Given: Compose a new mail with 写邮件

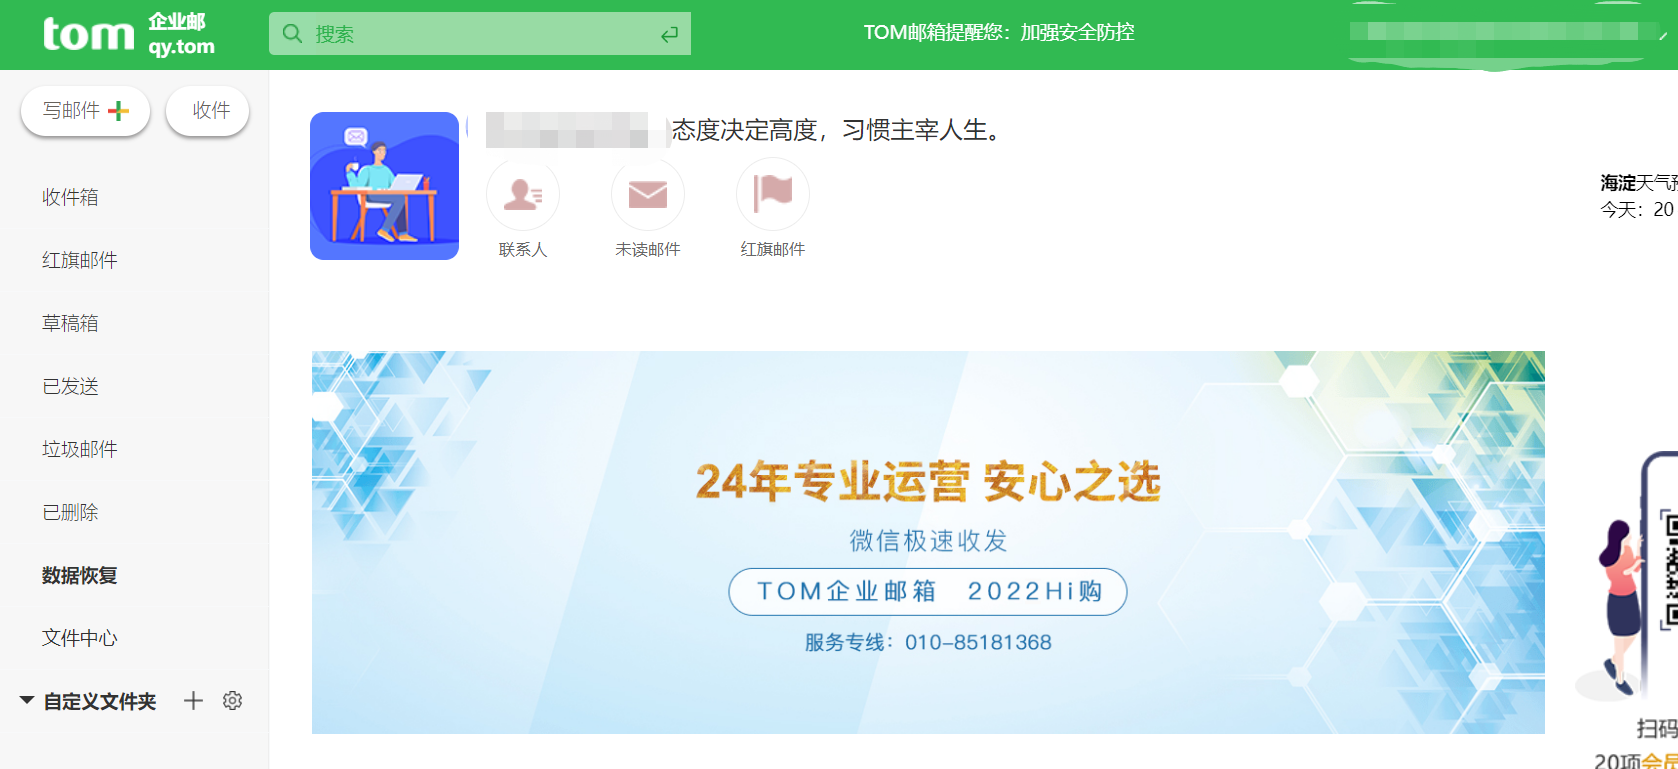Looking at the screenshot, I should [x=85, y=110].
